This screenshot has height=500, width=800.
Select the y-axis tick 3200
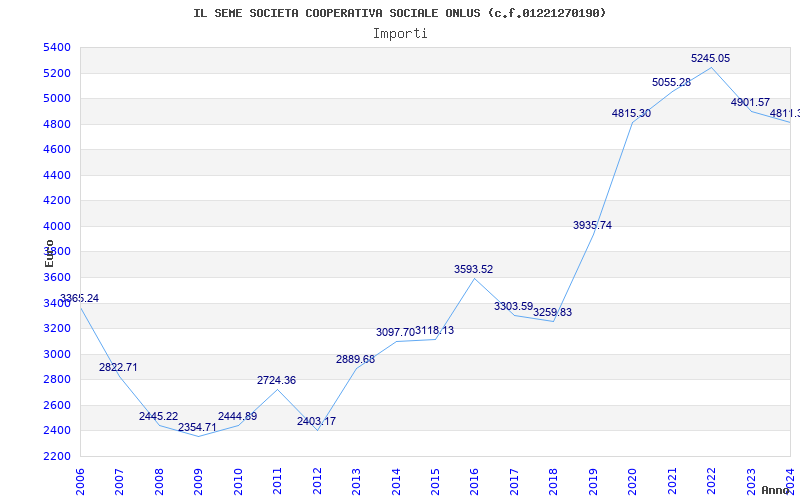point(57,328)
